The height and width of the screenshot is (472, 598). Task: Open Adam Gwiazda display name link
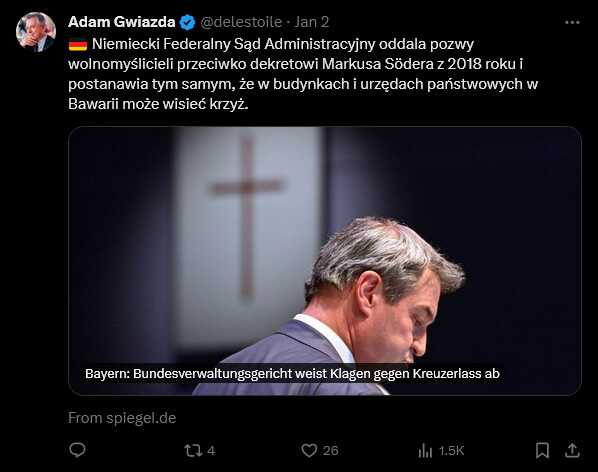click(122, 22)
